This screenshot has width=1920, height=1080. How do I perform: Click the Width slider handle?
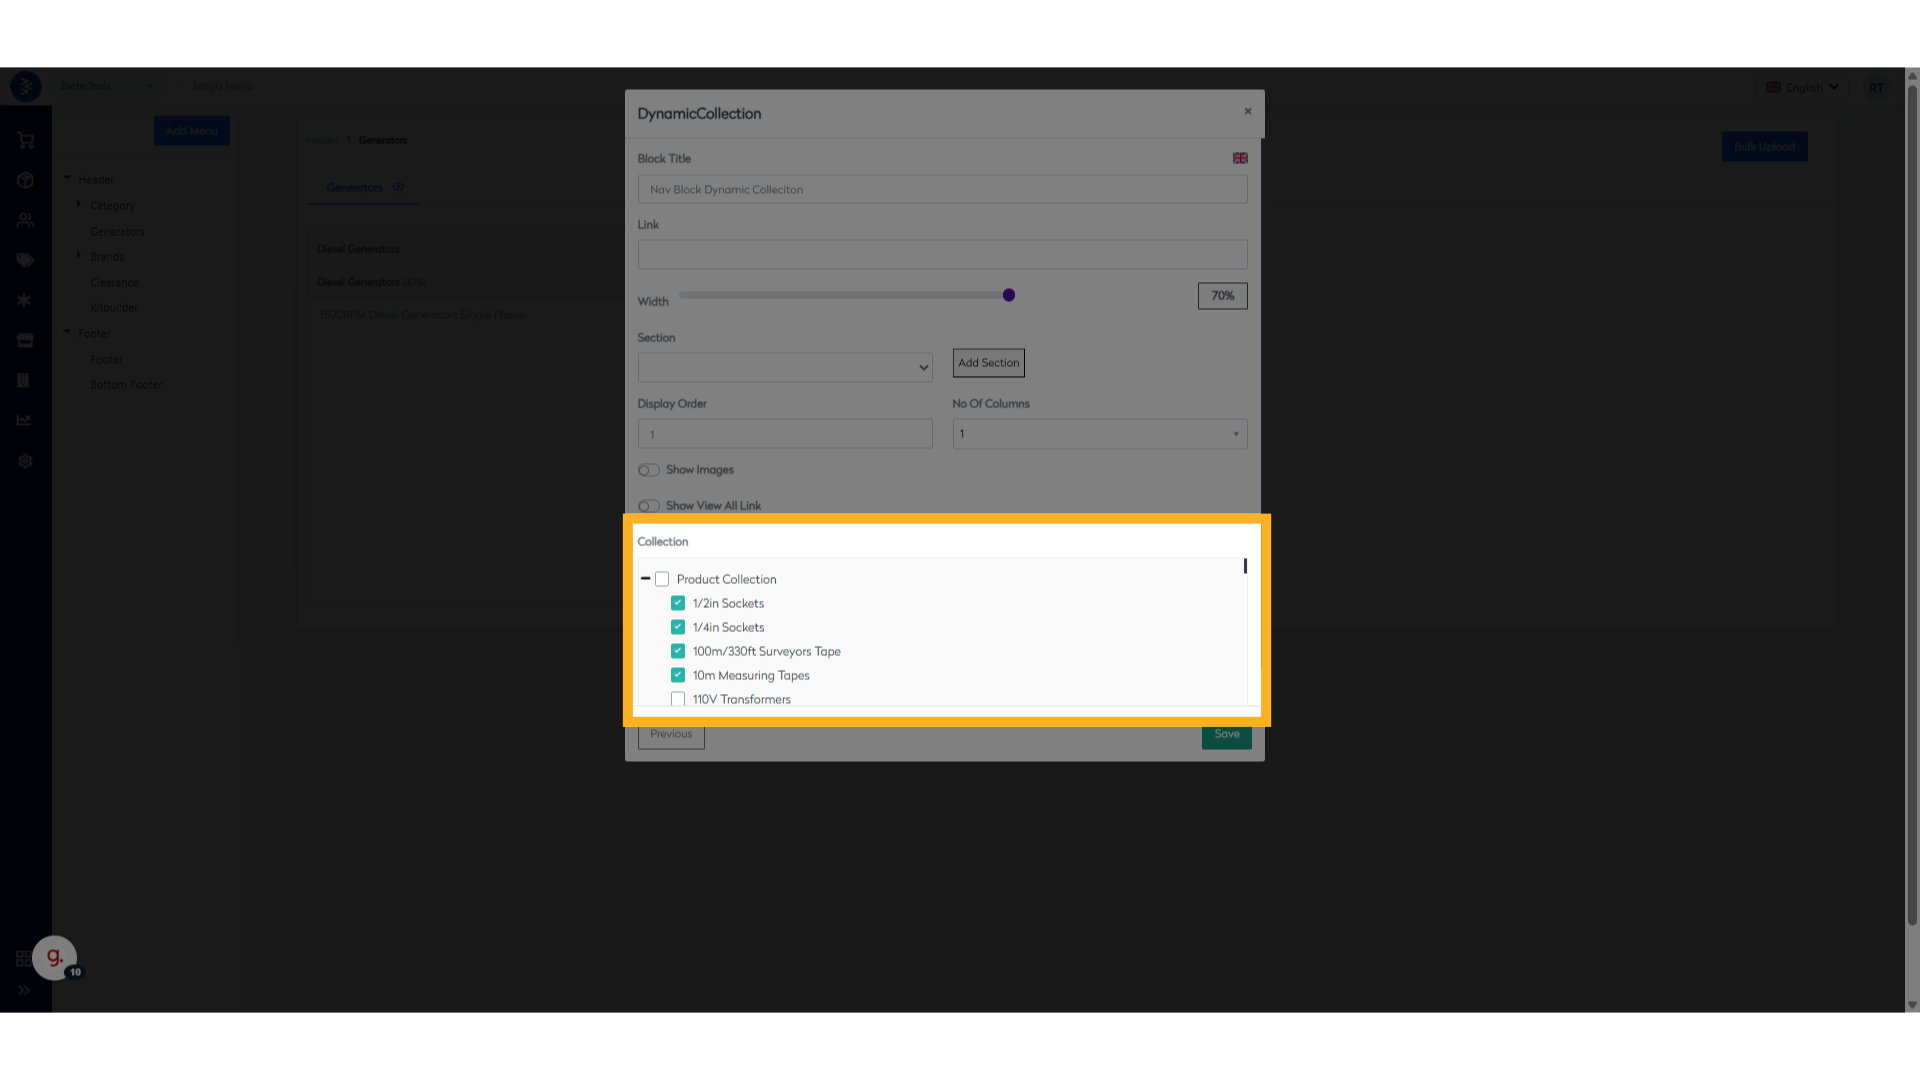[1009, 295]
